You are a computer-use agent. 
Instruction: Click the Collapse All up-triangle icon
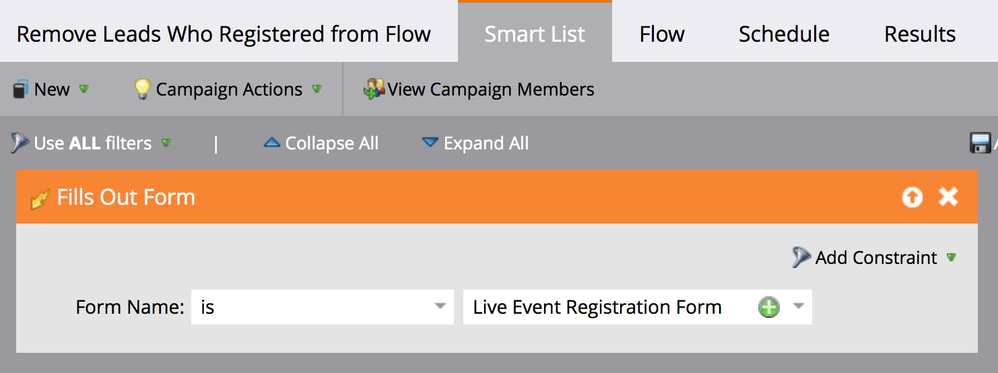(x=272, y=143)
